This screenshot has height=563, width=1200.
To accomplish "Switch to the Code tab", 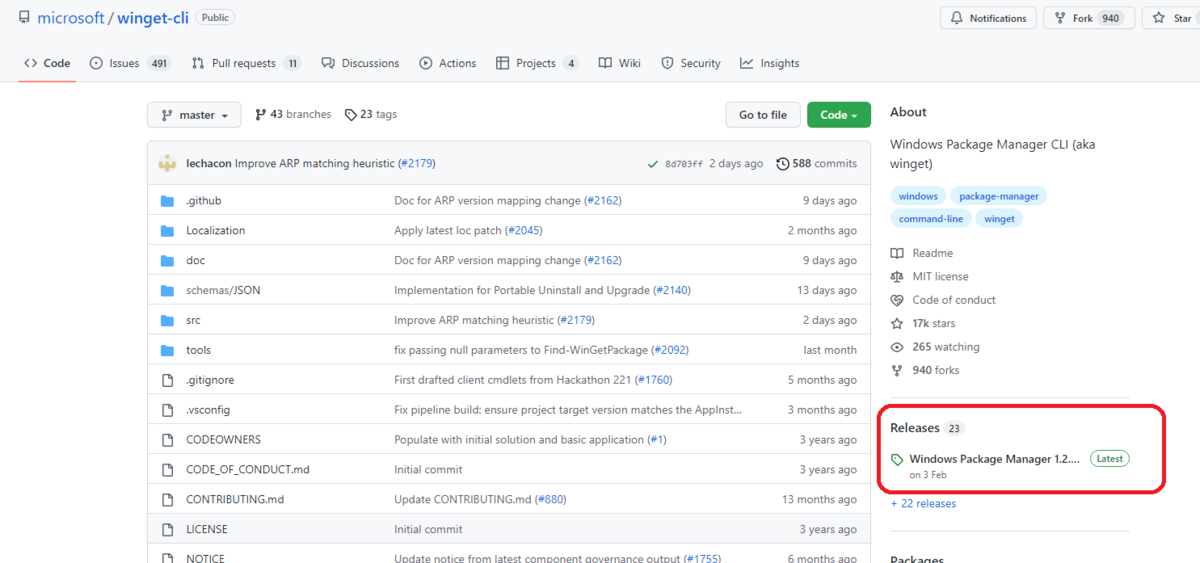I will [x=47, y=63].
